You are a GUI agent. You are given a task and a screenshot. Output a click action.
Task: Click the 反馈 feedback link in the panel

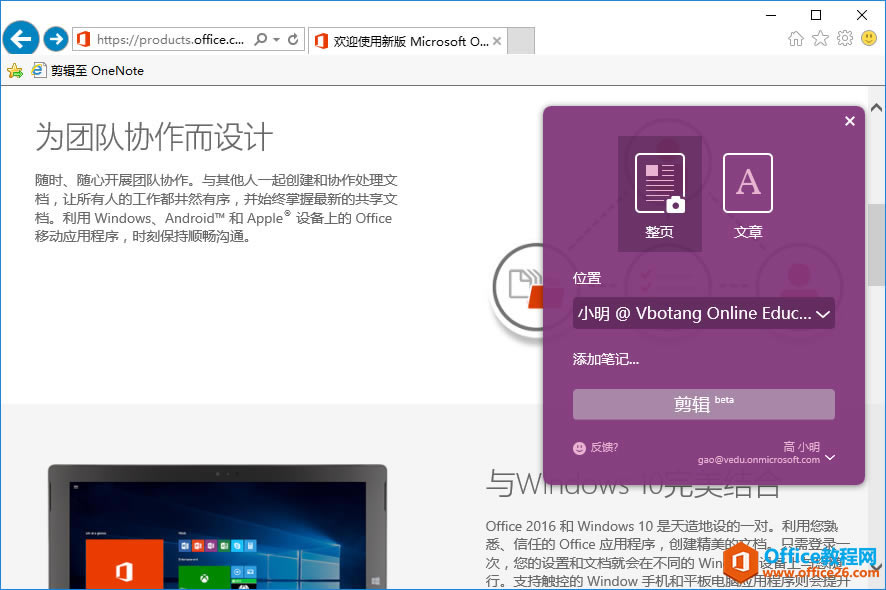(601, 448)
